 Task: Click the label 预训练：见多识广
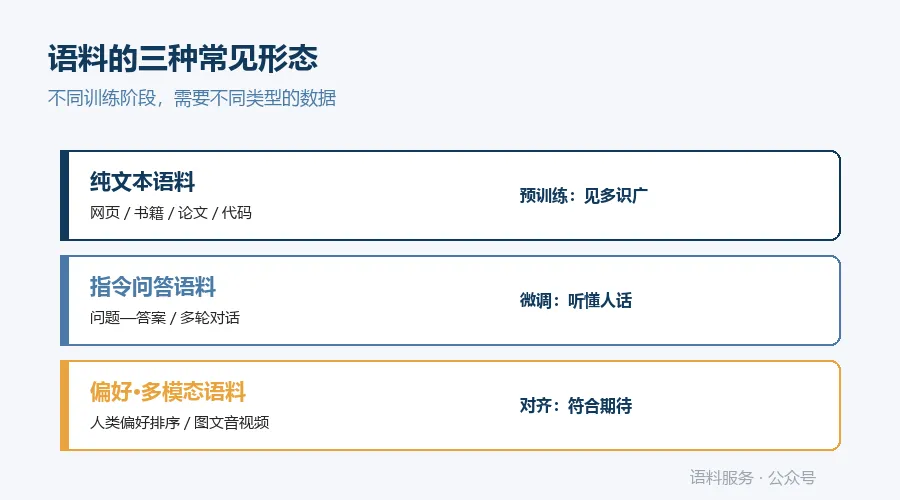point(584,196)
